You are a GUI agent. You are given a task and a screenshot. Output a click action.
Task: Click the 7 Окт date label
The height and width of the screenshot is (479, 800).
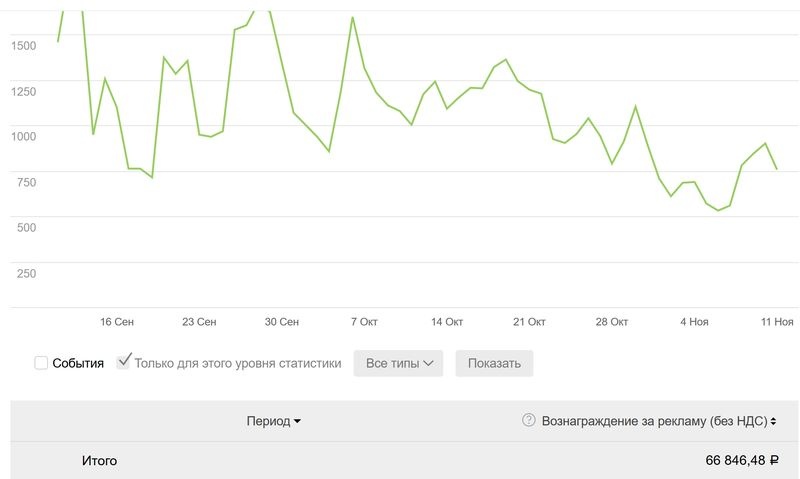tap(364, 322)
